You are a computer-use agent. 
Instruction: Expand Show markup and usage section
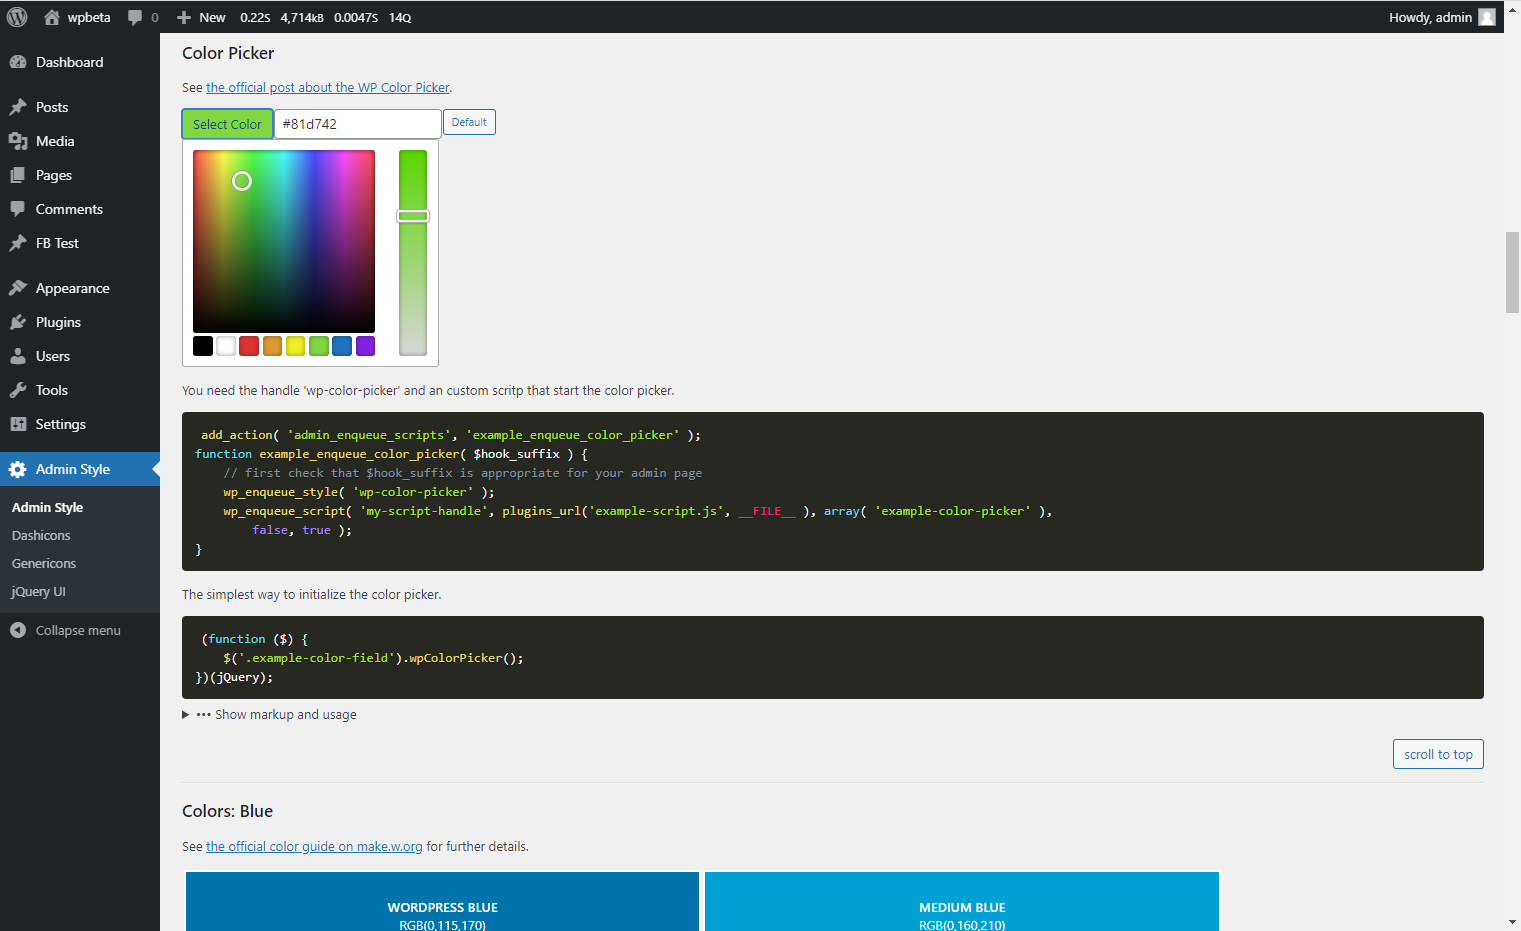[270, 714]
